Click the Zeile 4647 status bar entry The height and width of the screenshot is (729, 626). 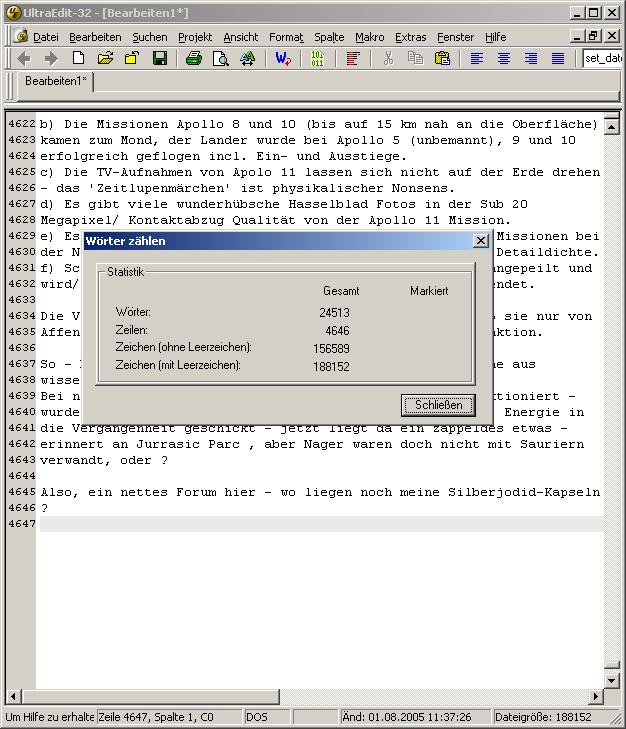click(x=169, y=717)
